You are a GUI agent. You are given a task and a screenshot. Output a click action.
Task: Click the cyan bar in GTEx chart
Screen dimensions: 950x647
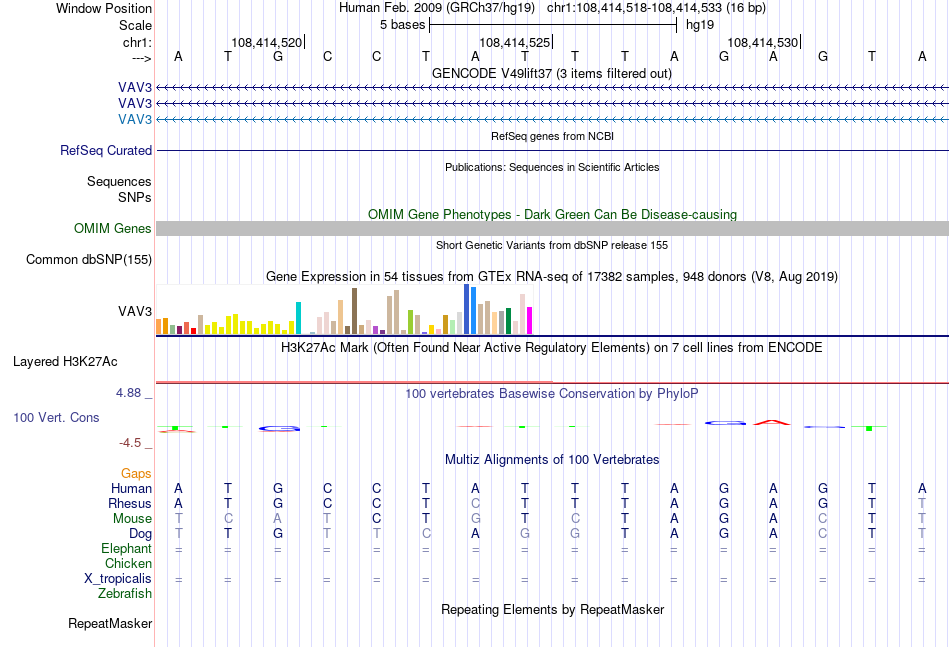[x=298, y=318]
